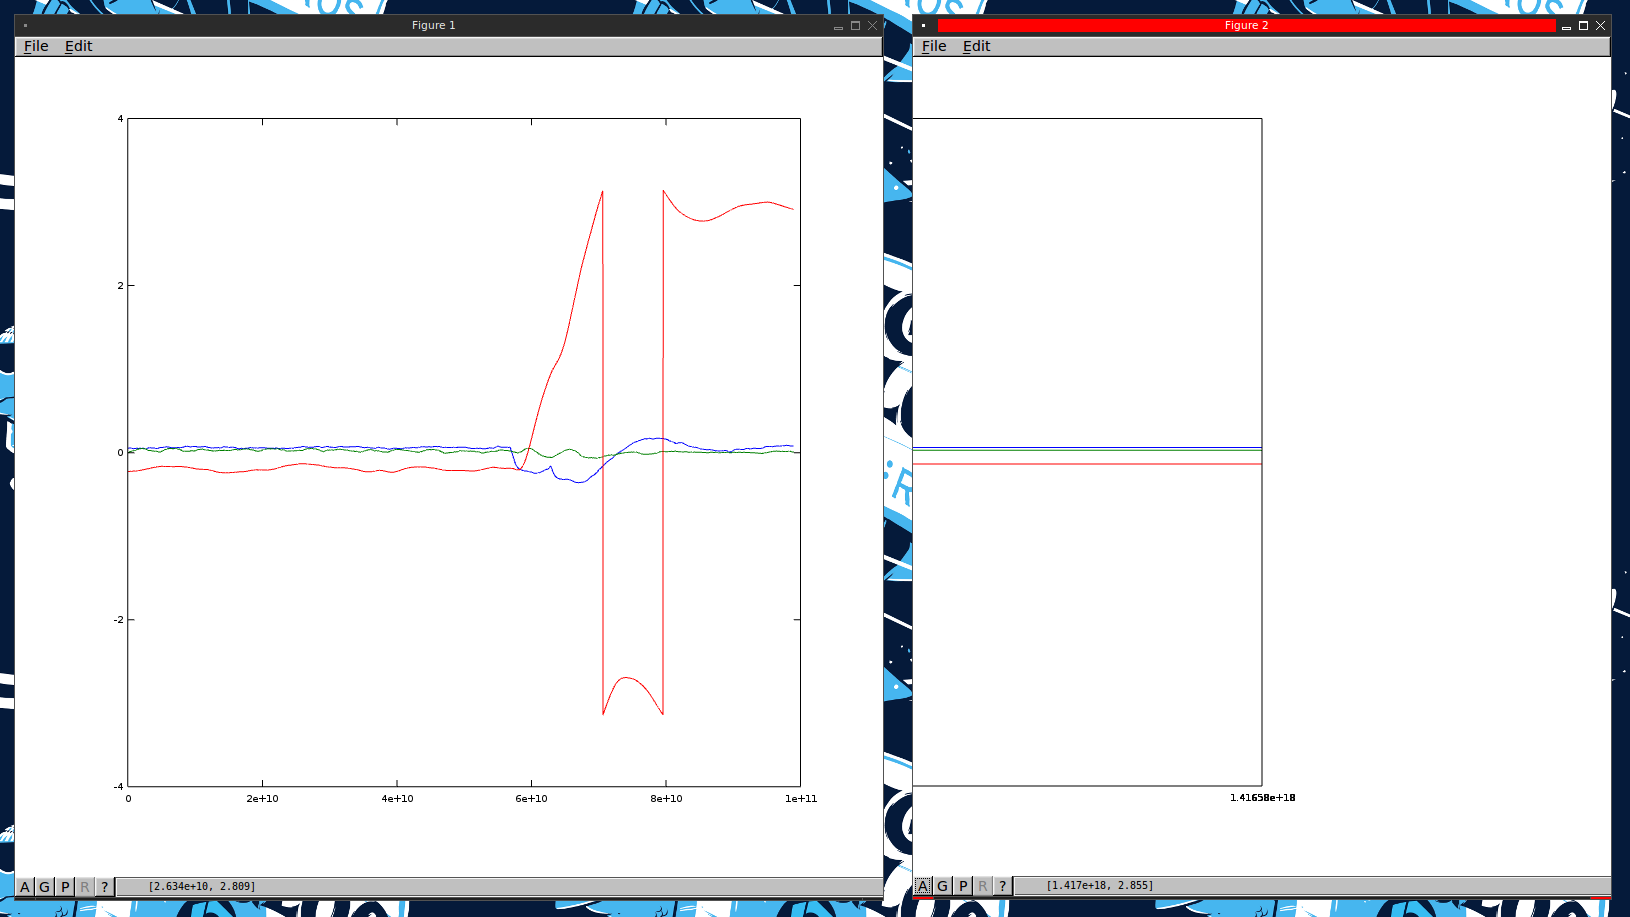Open Edit menu in Figure 1

[x=78, y=46]
